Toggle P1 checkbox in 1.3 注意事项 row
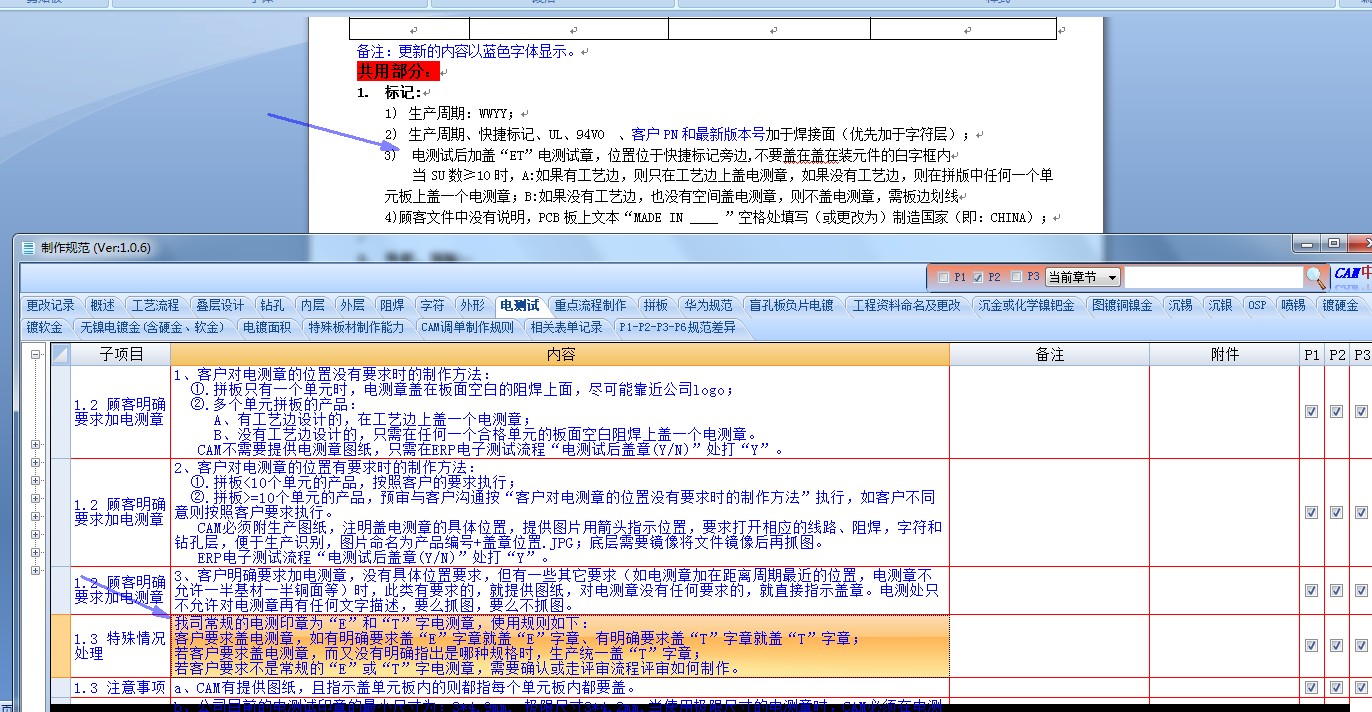The height and width of the screenshot is (712, 1372). (x=1311, y=687)
